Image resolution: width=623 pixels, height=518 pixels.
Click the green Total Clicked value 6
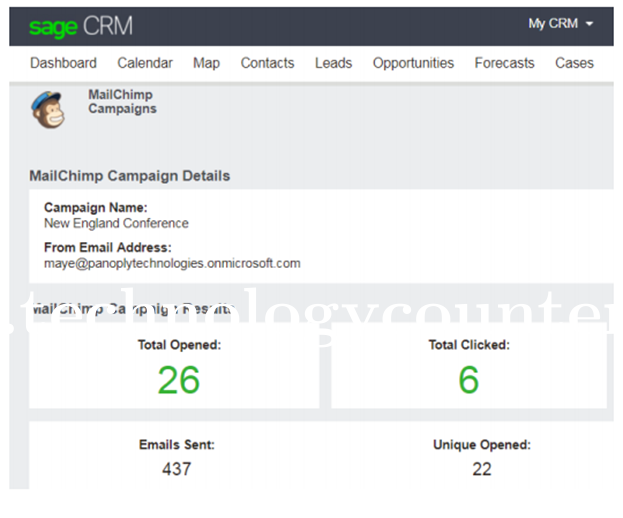(x=469, y=380)
